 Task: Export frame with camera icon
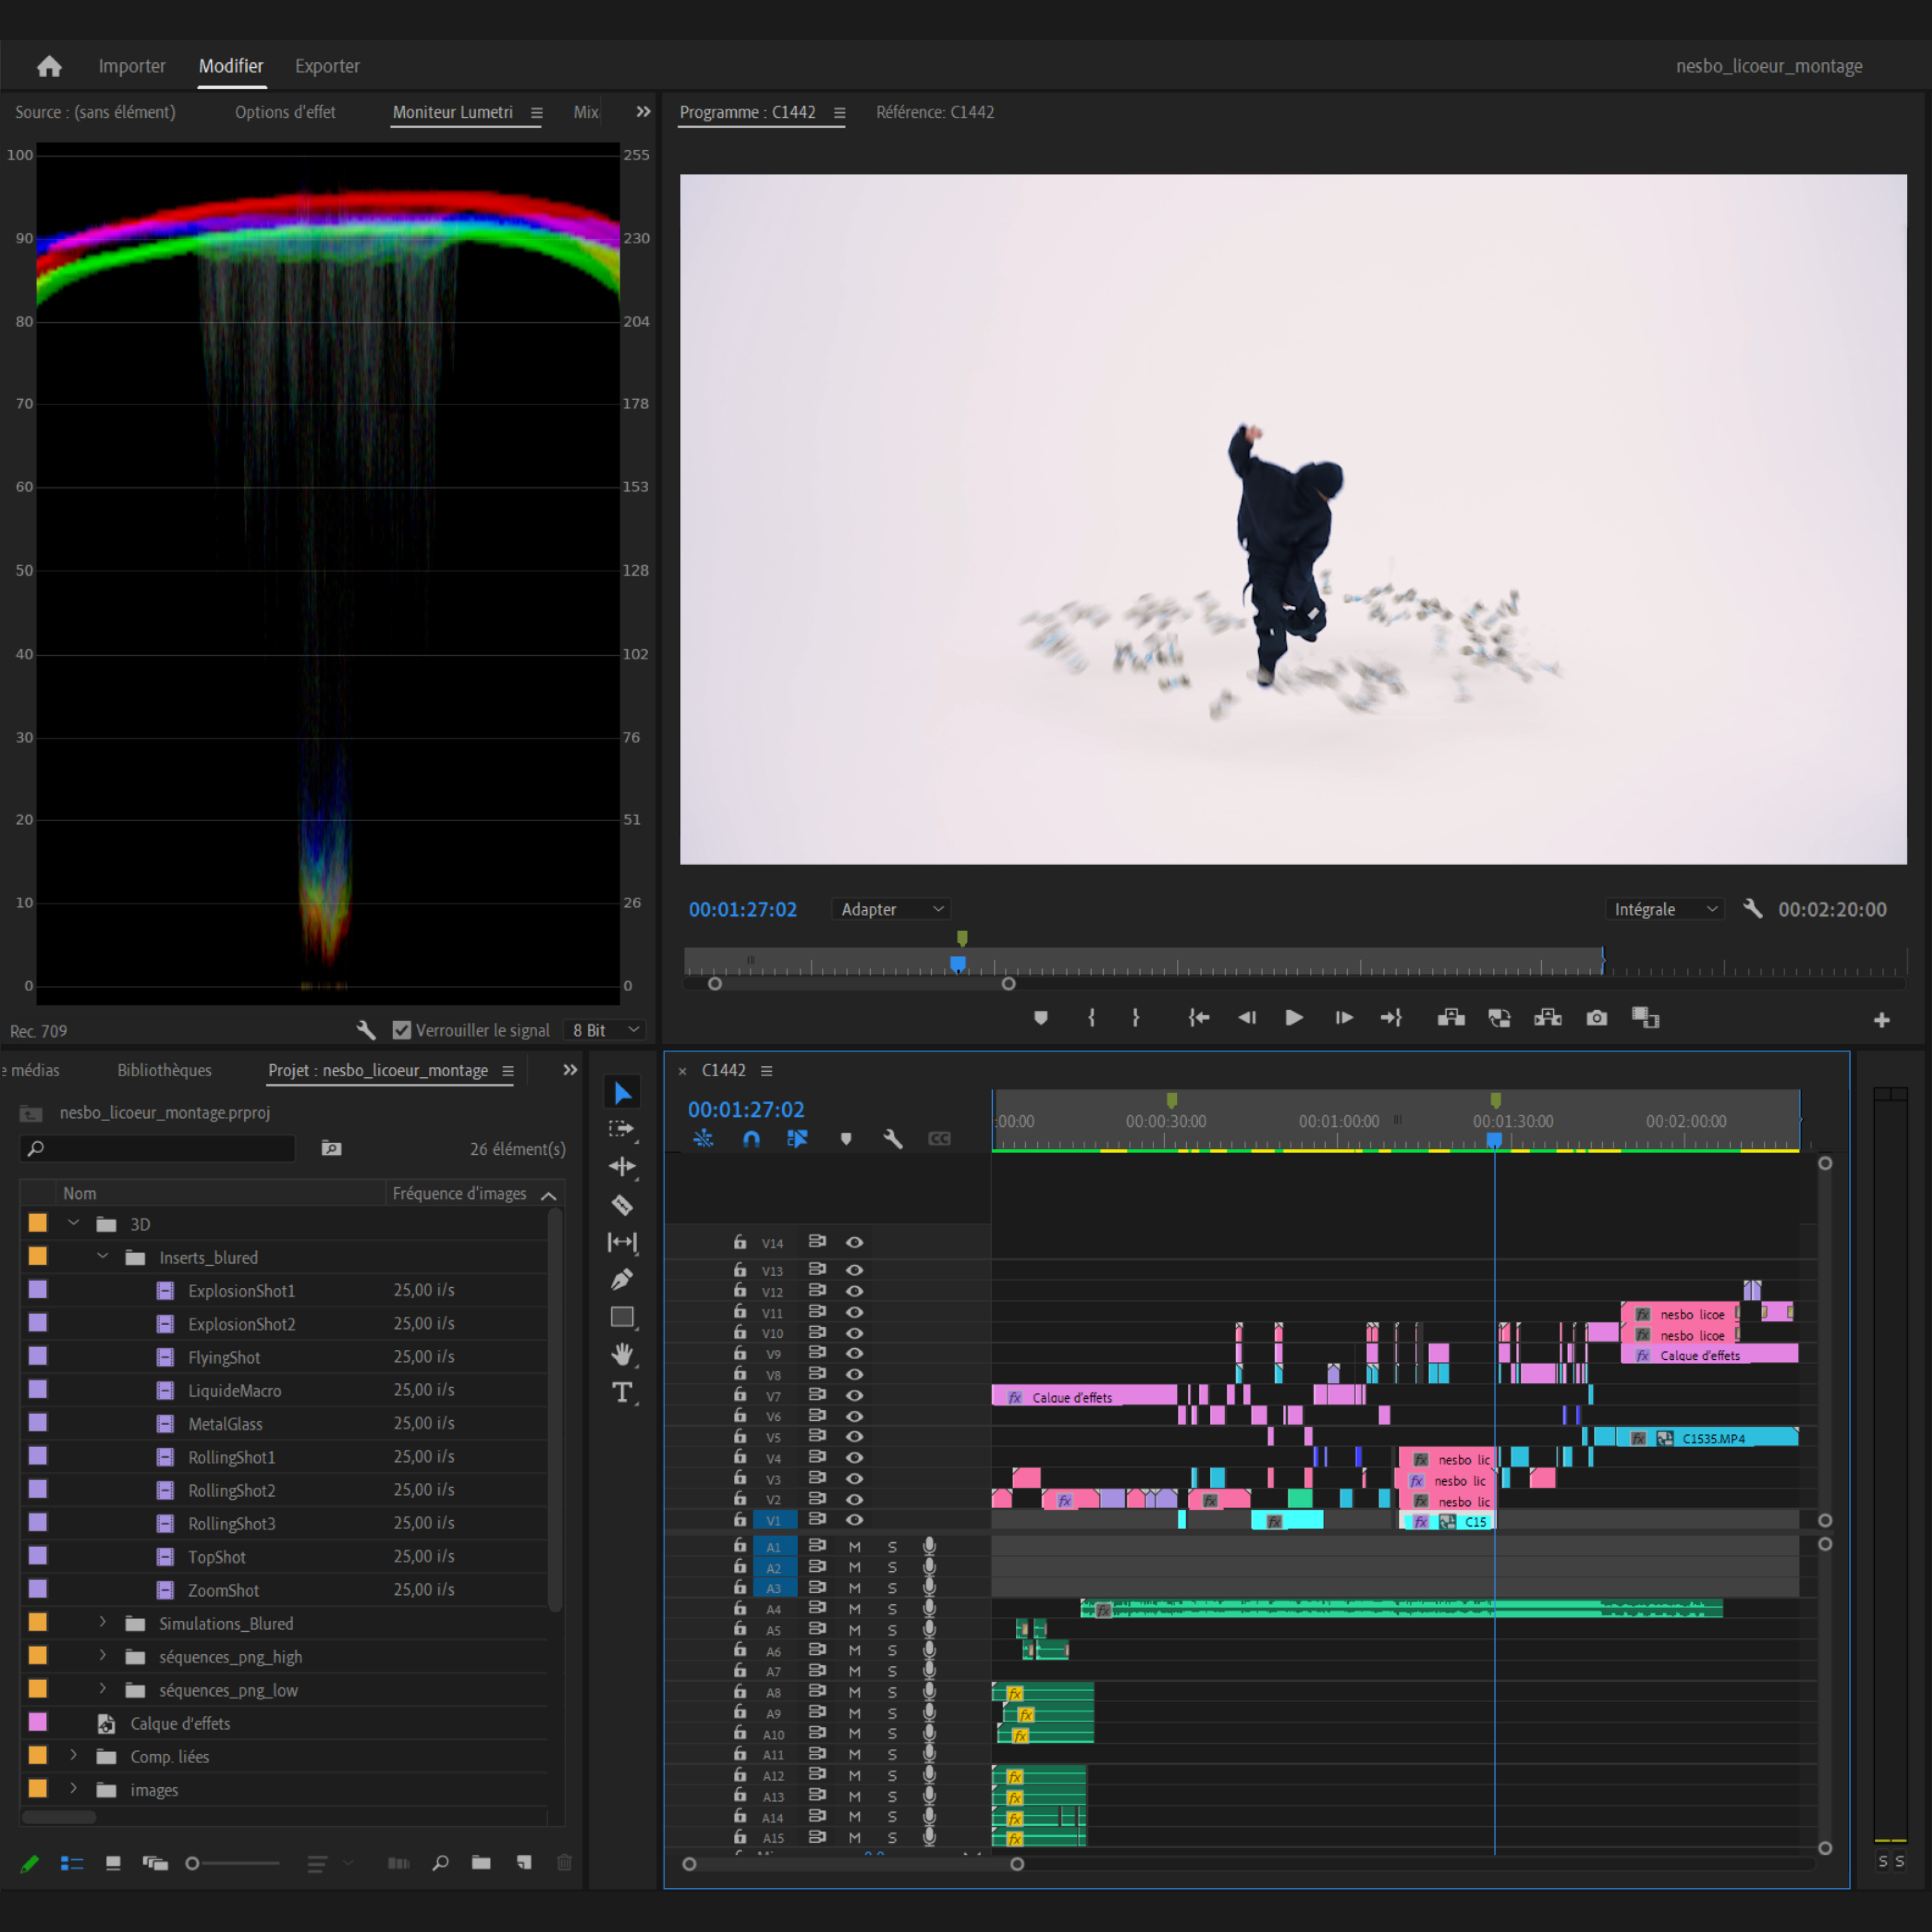[1597, 1018]
